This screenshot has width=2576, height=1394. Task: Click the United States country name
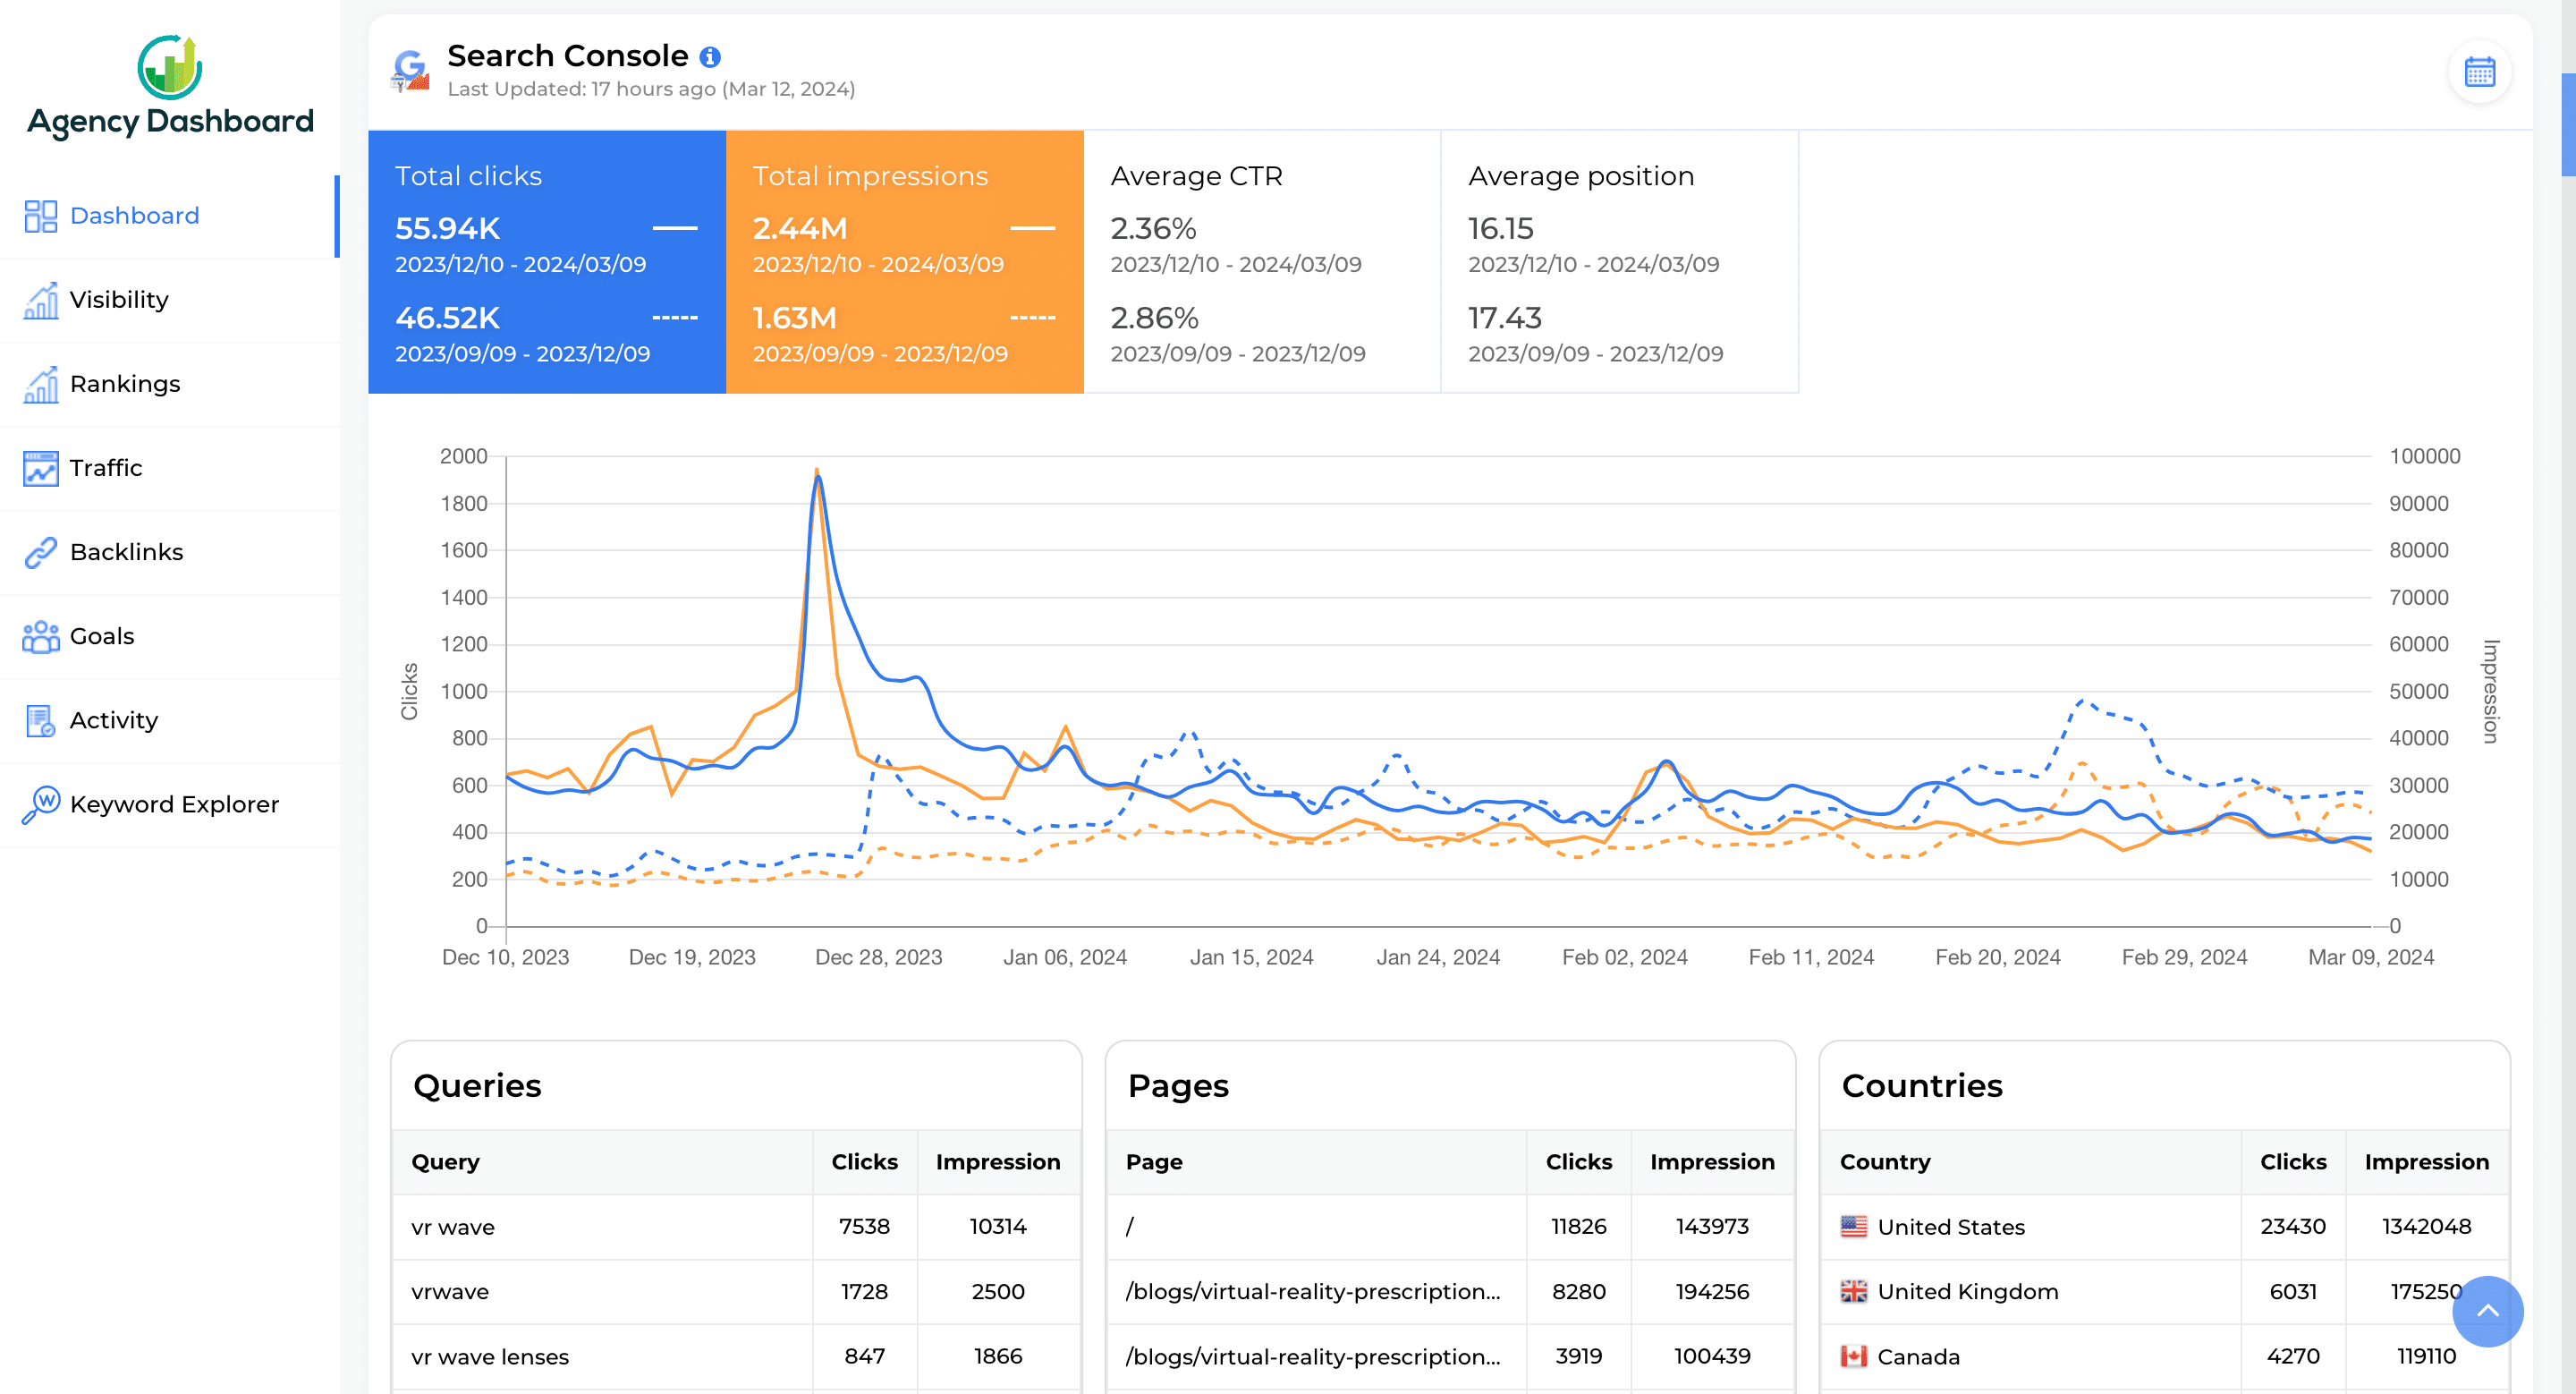[x=1950, y=1227]
